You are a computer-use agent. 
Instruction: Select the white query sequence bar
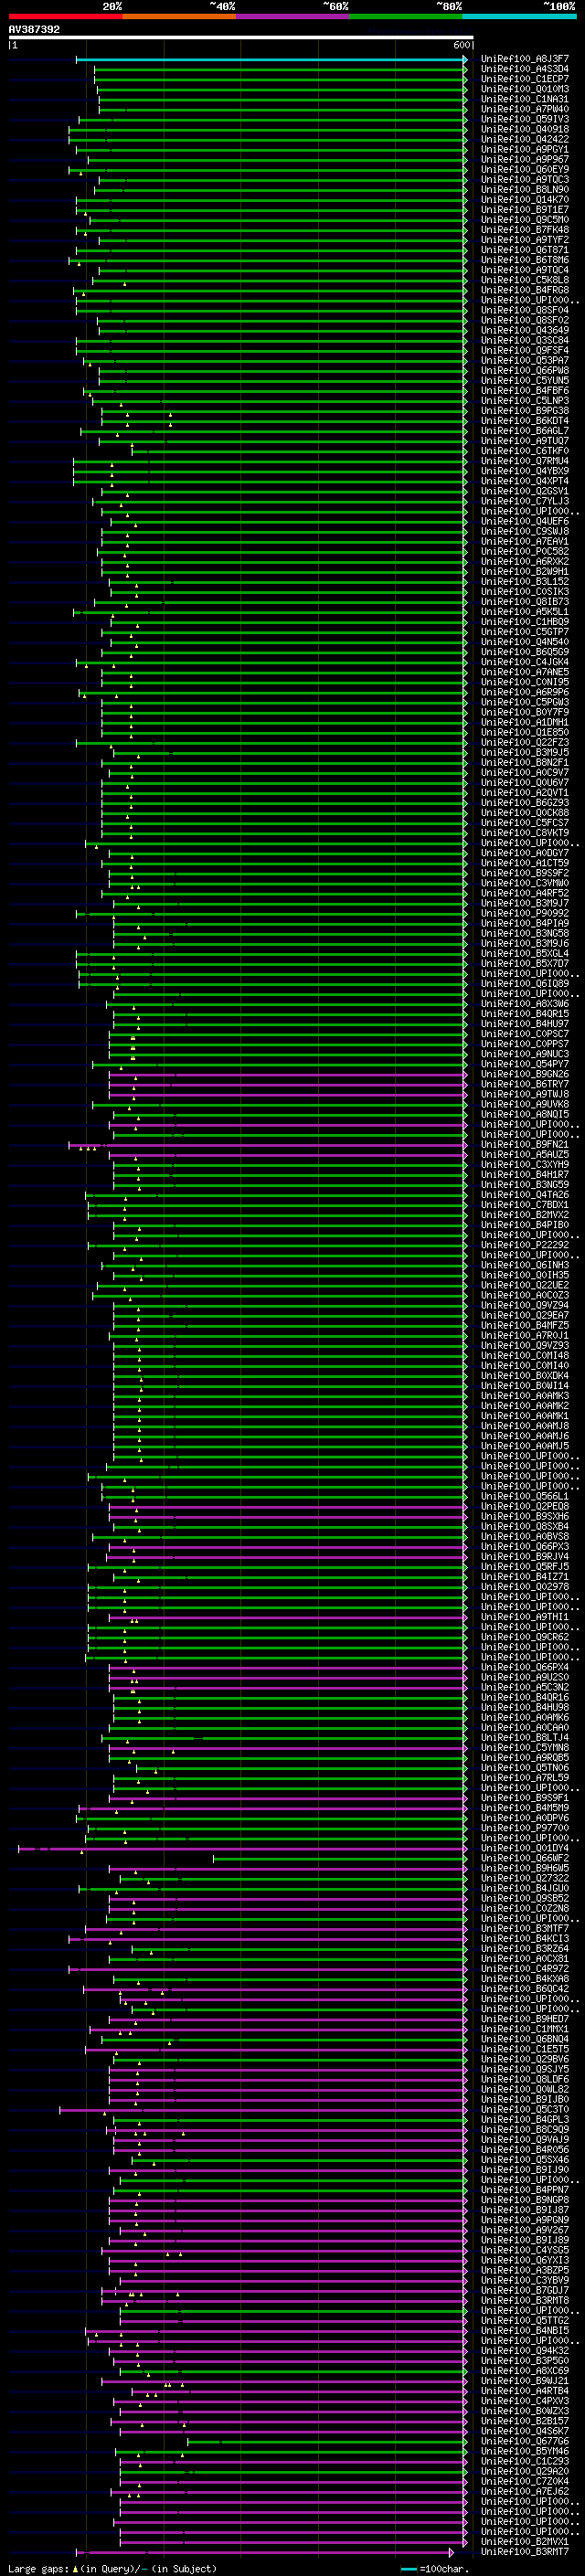(241, 38)
